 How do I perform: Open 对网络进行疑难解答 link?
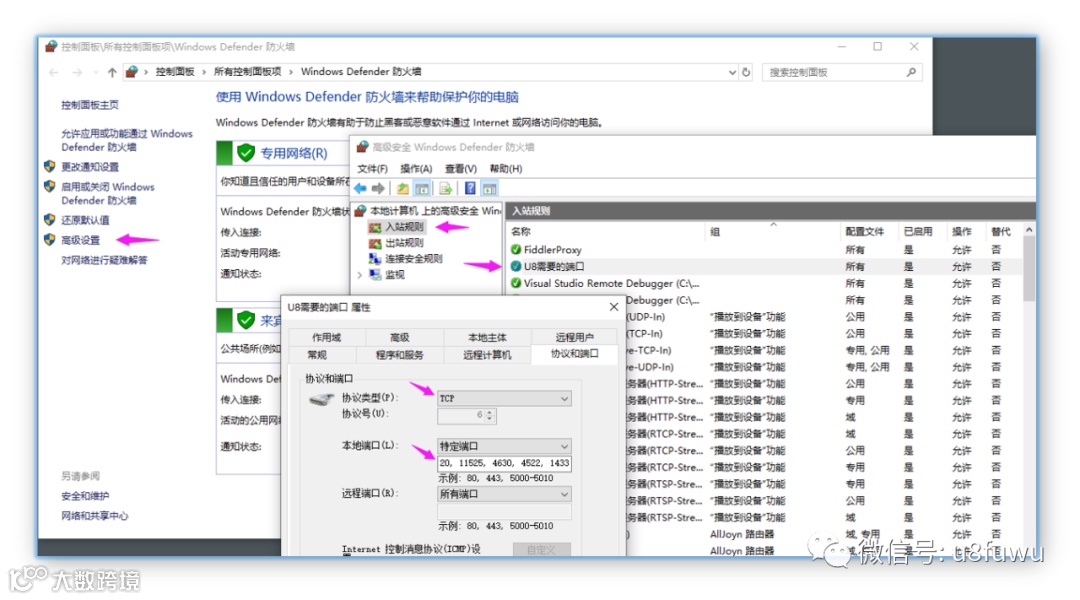[x=104, y=260]
